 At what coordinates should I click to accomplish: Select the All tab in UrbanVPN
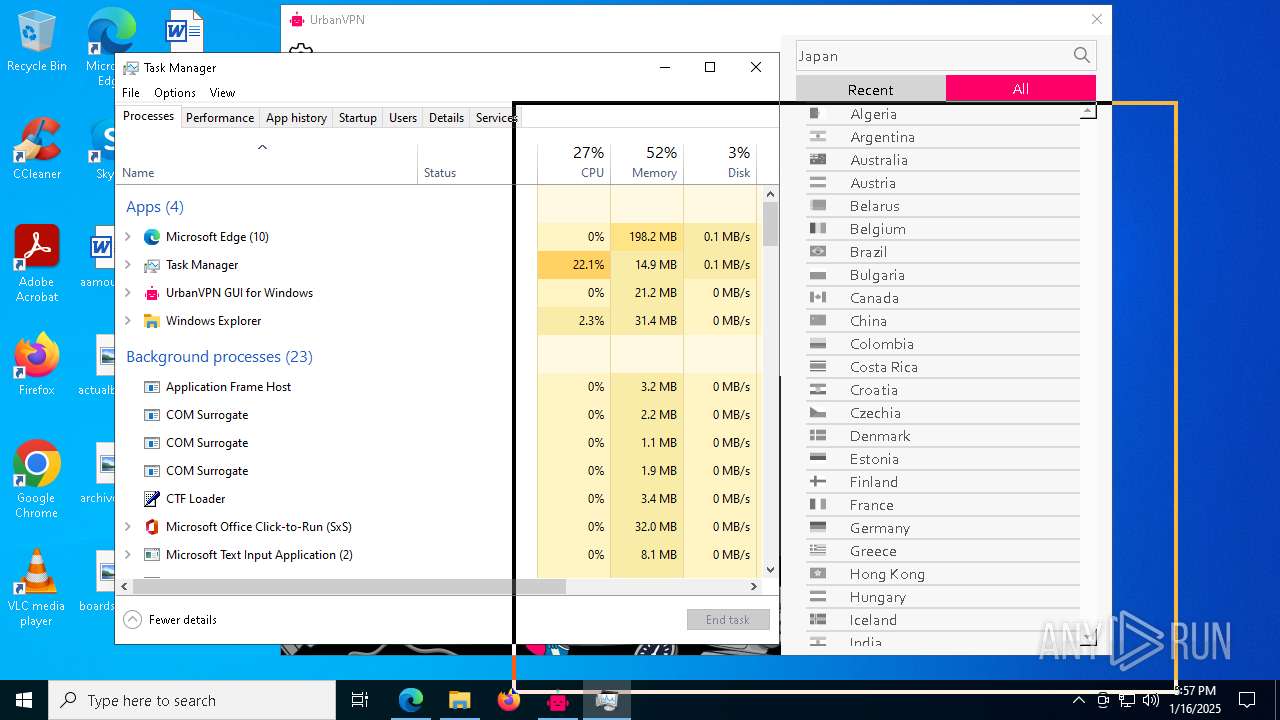(1021, 89)
